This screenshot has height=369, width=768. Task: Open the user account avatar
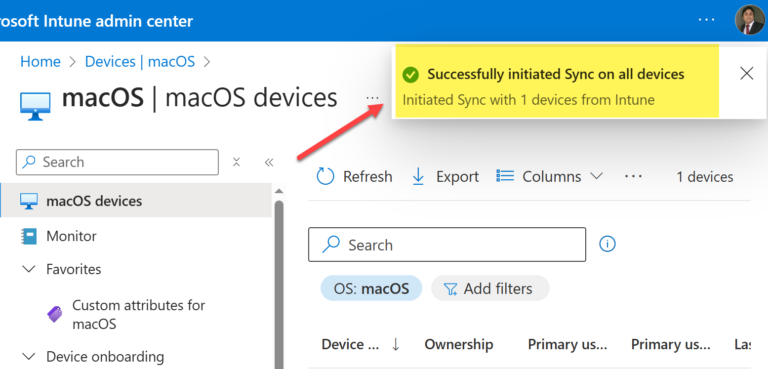[x=749, y=20]
